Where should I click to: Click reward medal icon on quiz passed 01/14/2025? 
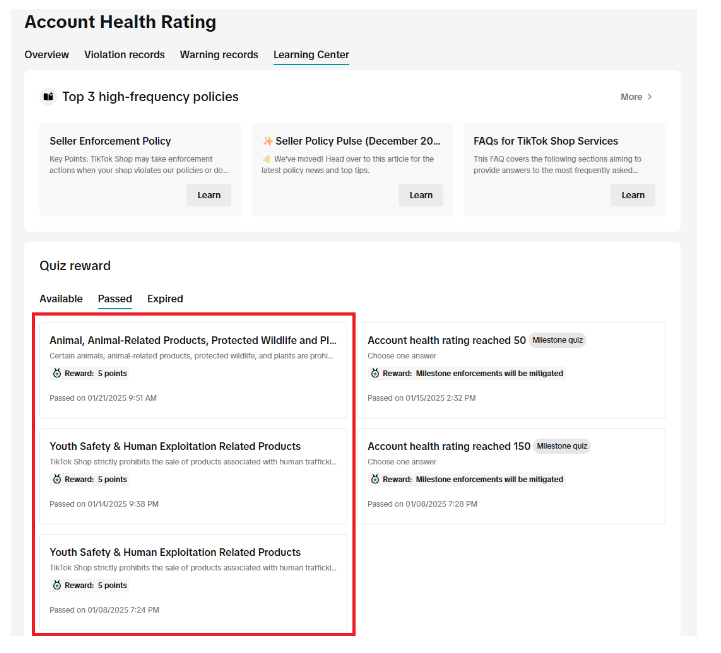point(56,479)
